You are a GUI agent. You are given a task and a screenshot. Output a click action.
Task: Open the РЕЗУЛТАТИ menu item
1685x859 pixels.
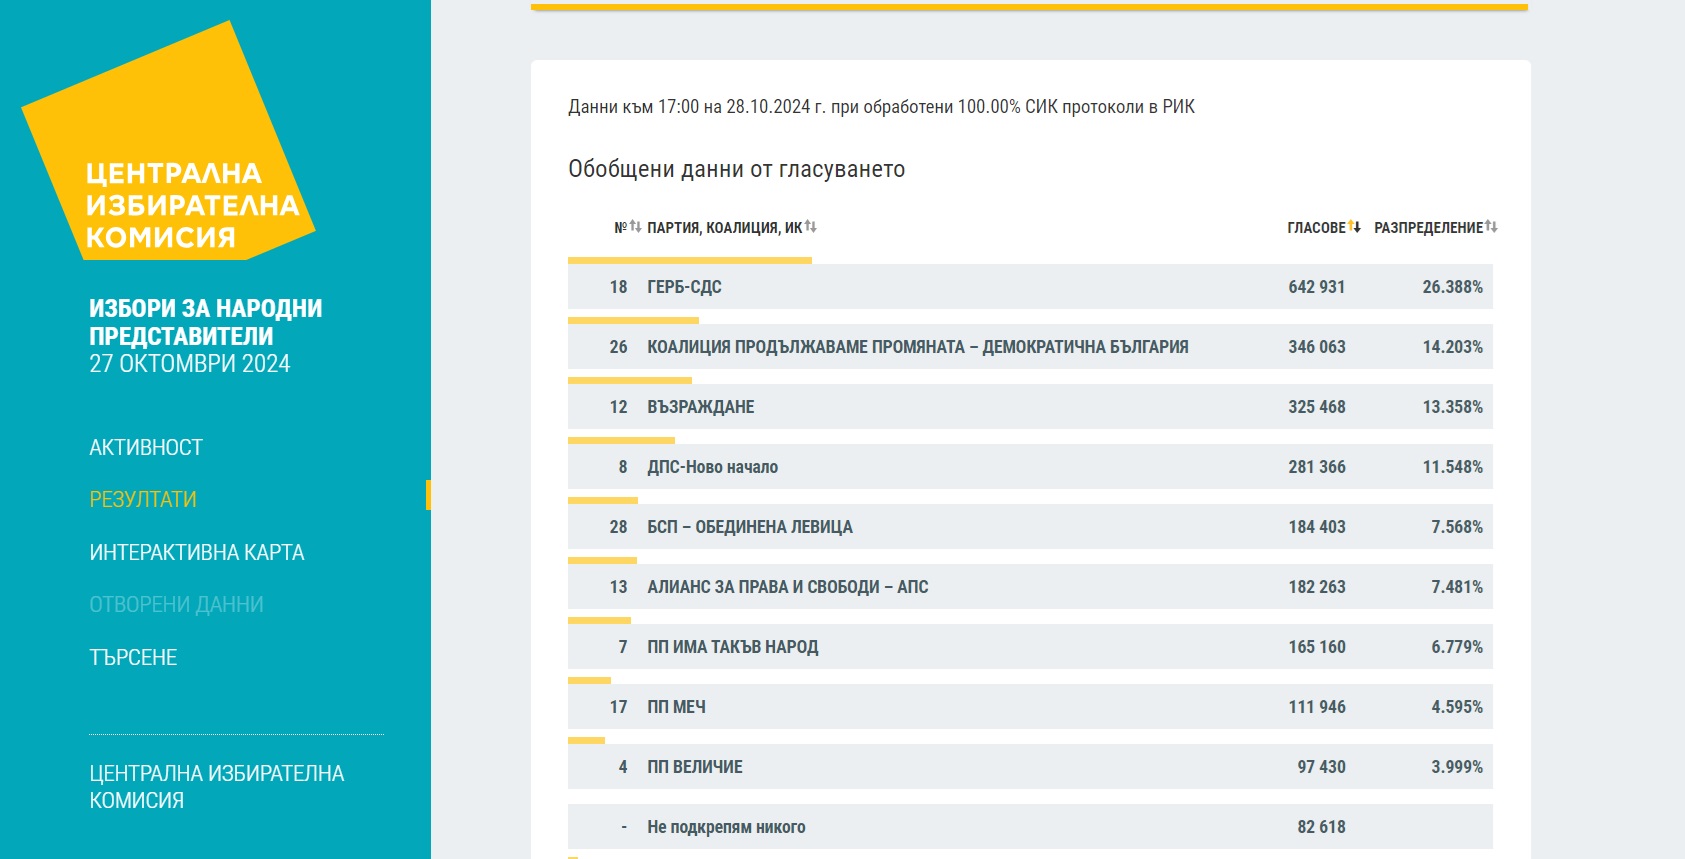coord(143,499)
